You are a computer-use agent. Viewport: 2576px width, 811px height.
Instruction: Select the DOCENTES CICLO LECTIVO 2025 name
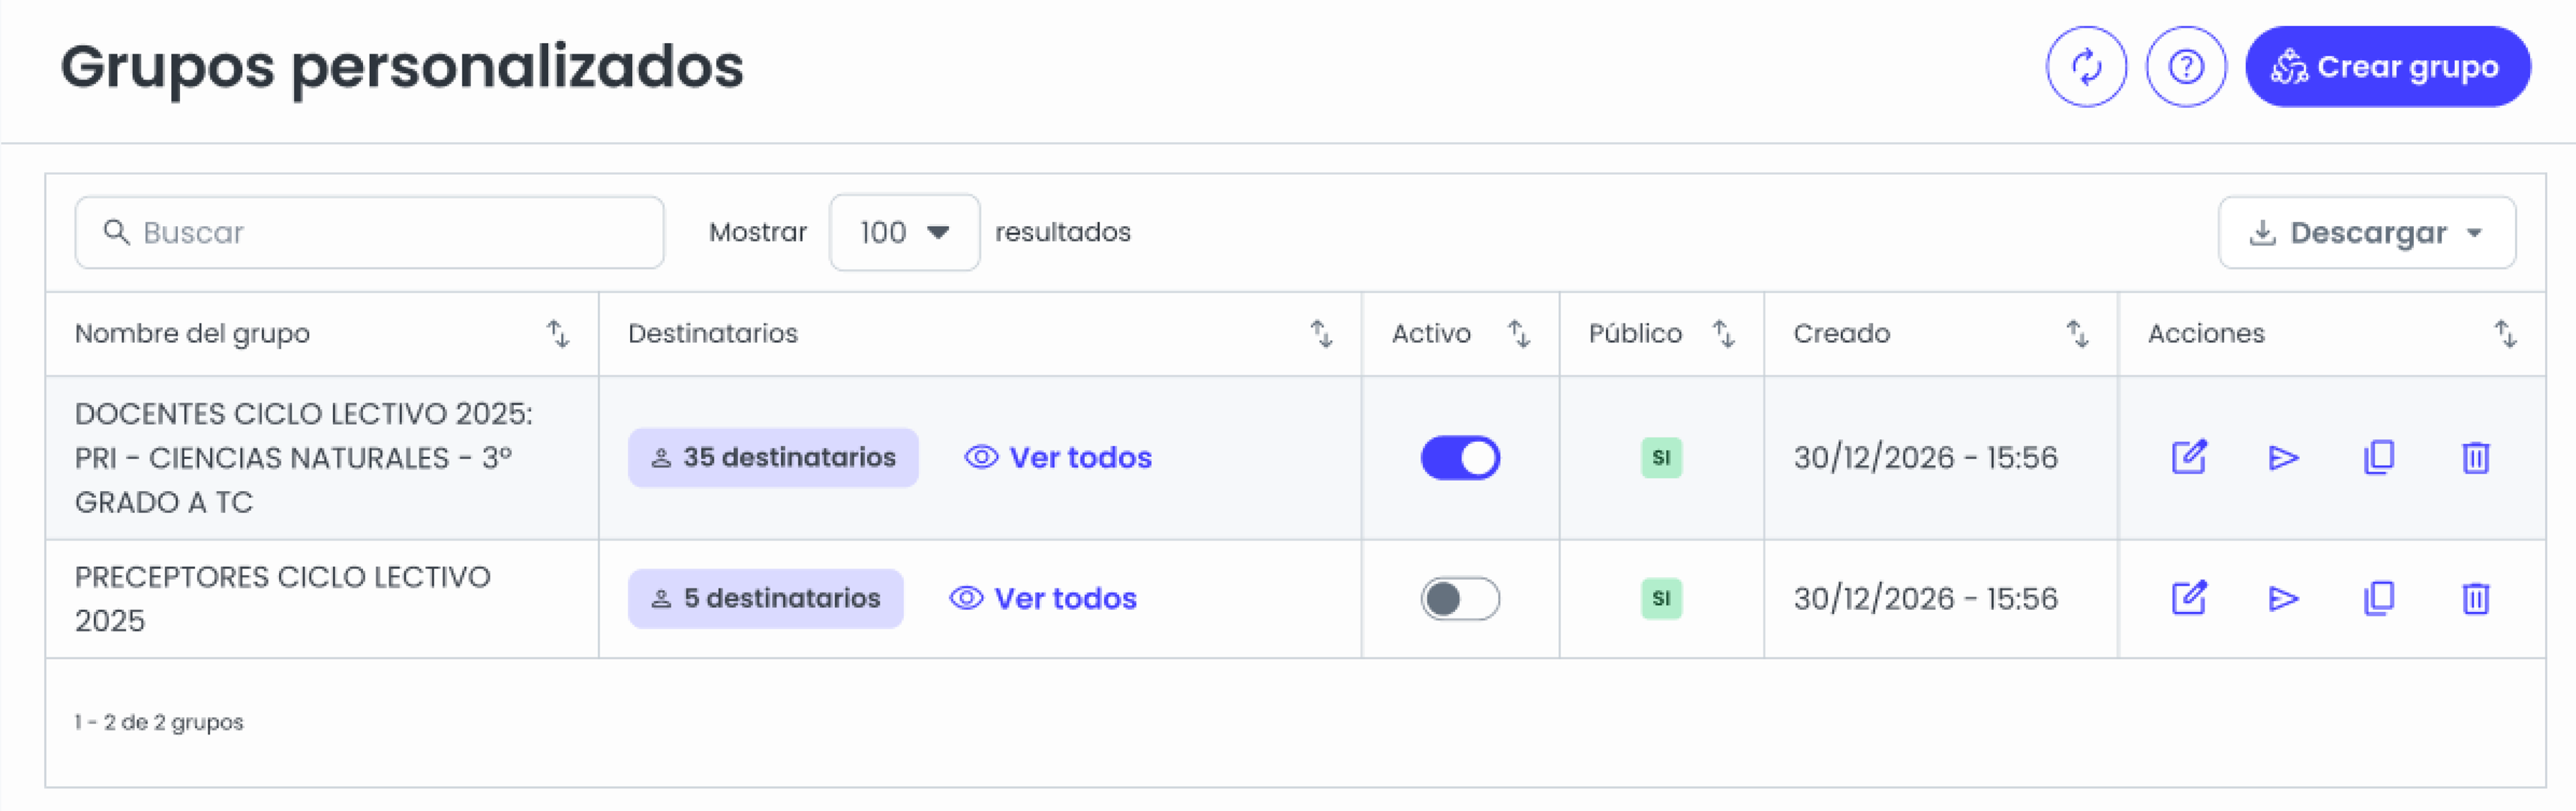click(304, 458)
